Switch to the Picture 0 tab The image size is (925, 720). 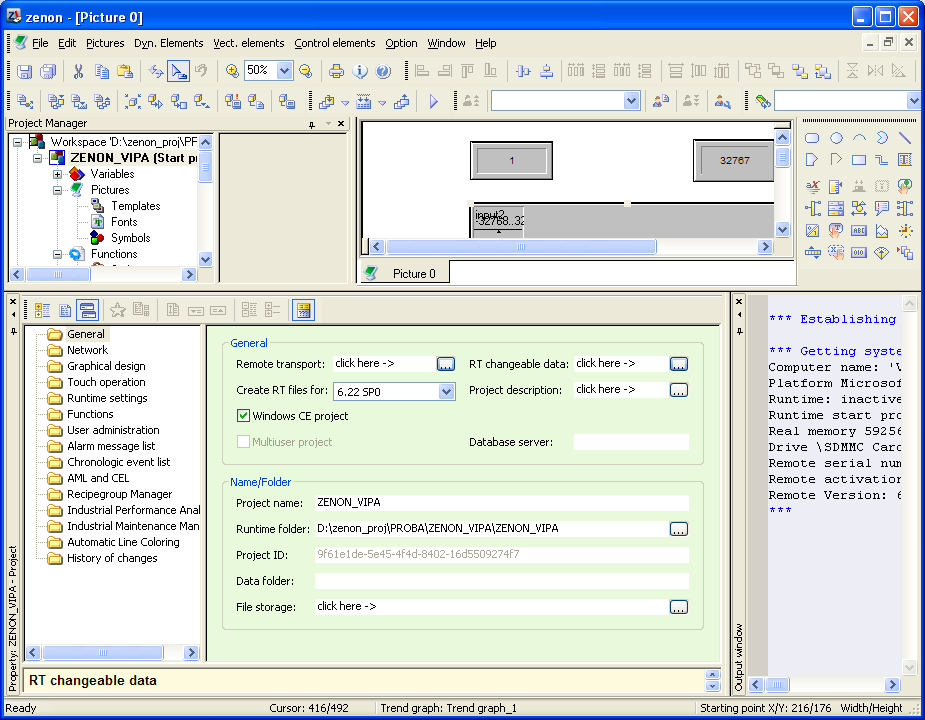coord(413,273)
